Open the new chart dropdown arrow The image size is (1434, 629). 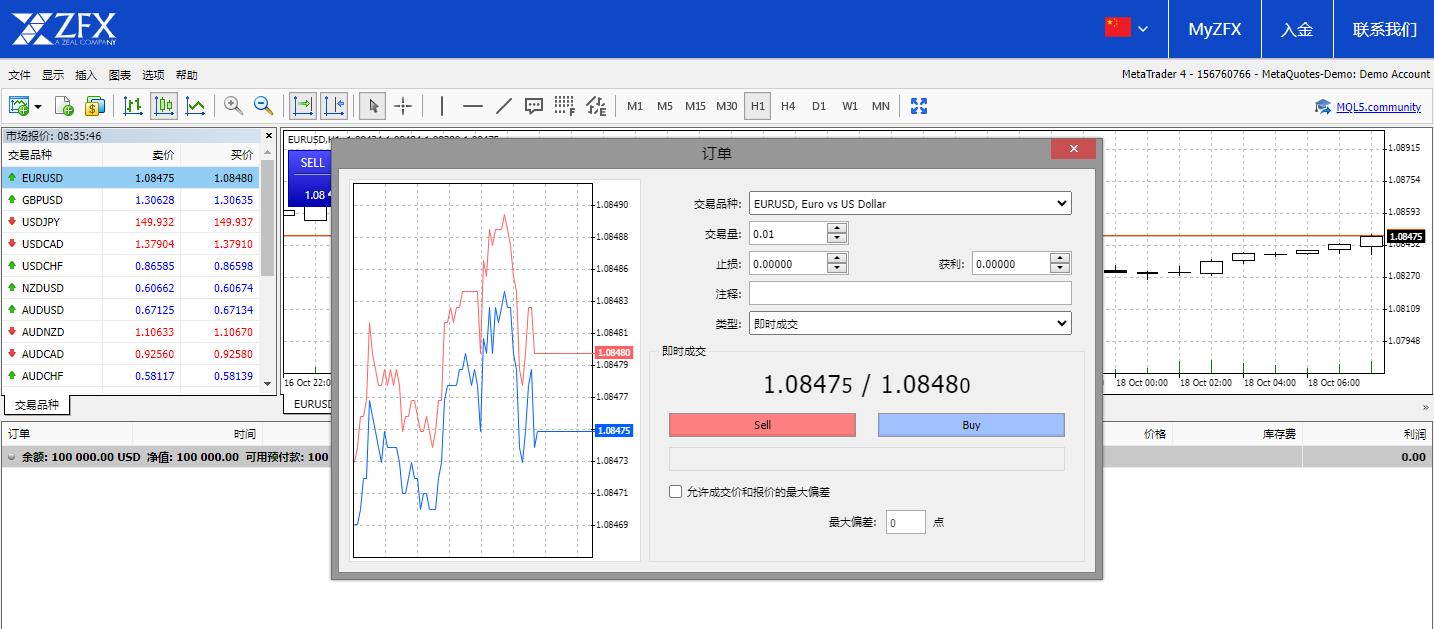(38, 106)
